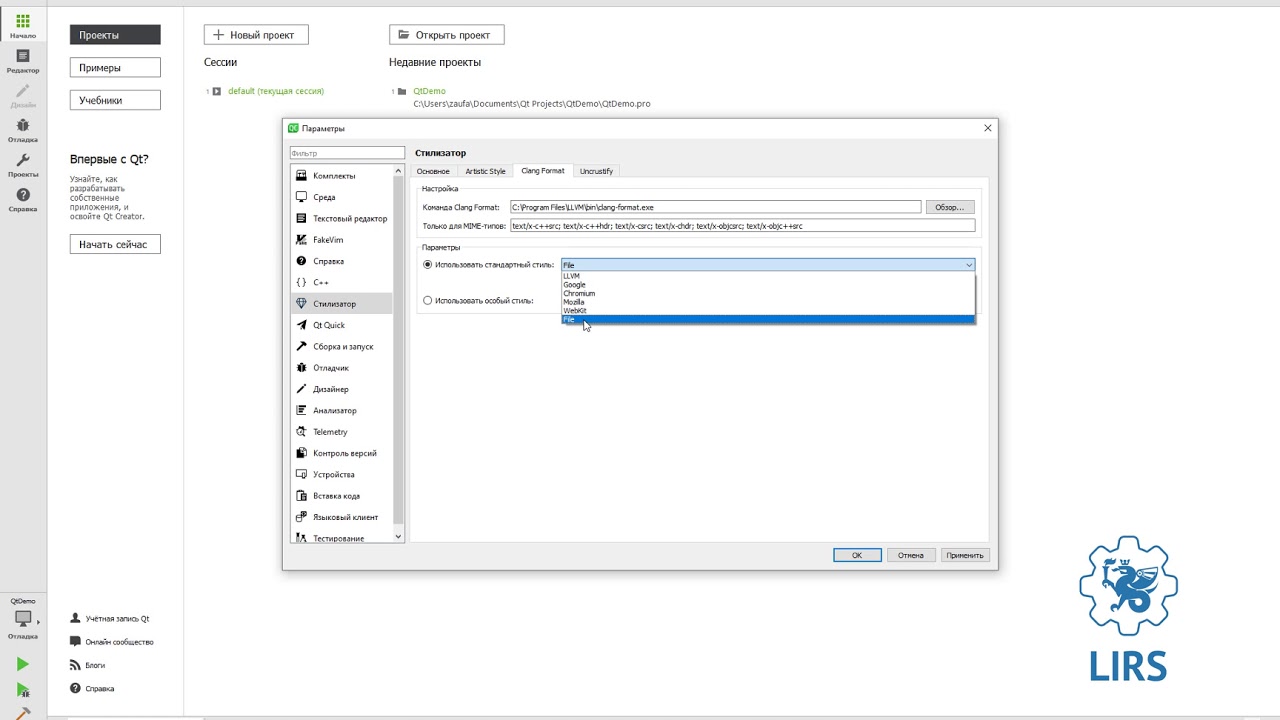Open the FakeVim settings category
1280x720 pixels.
(x=342, y=240)
